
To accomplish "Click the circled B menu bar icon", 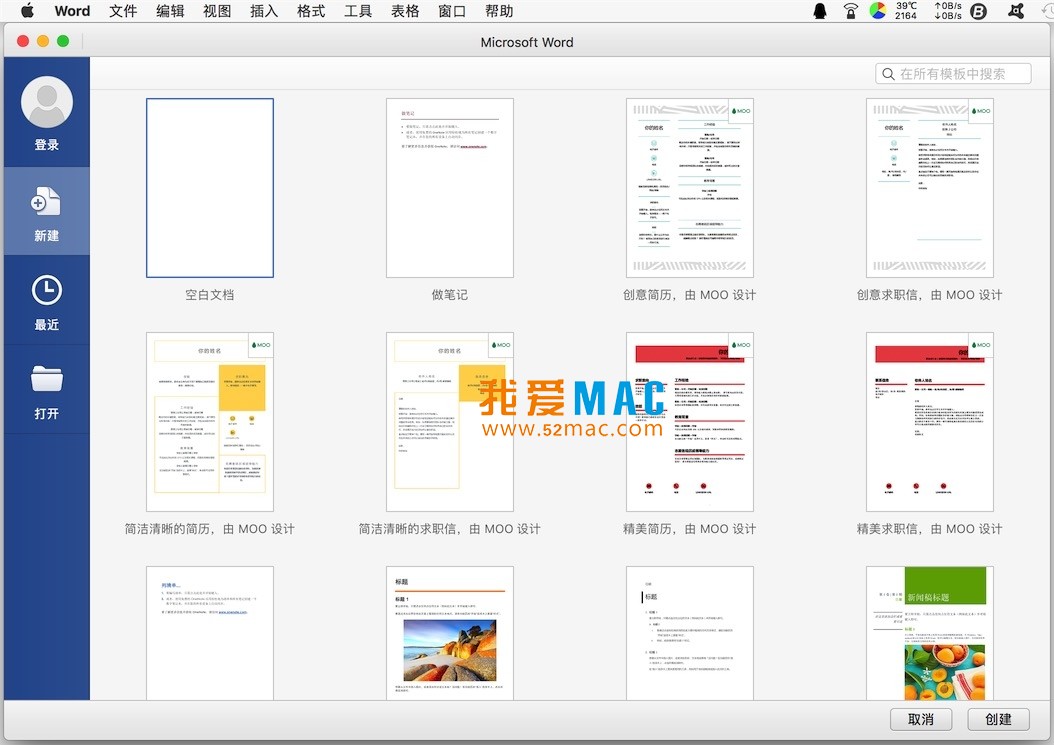I will 978,11.
